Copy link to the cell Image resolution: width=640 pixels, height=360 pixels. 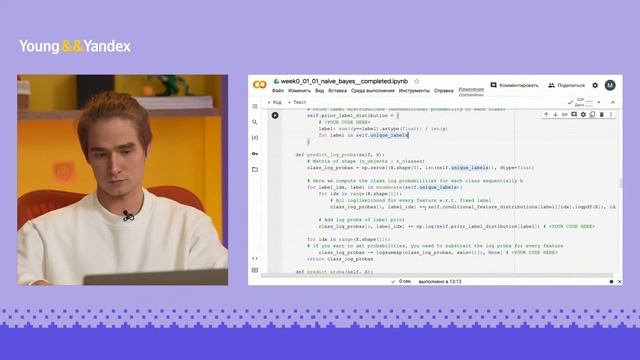point(564,115)
